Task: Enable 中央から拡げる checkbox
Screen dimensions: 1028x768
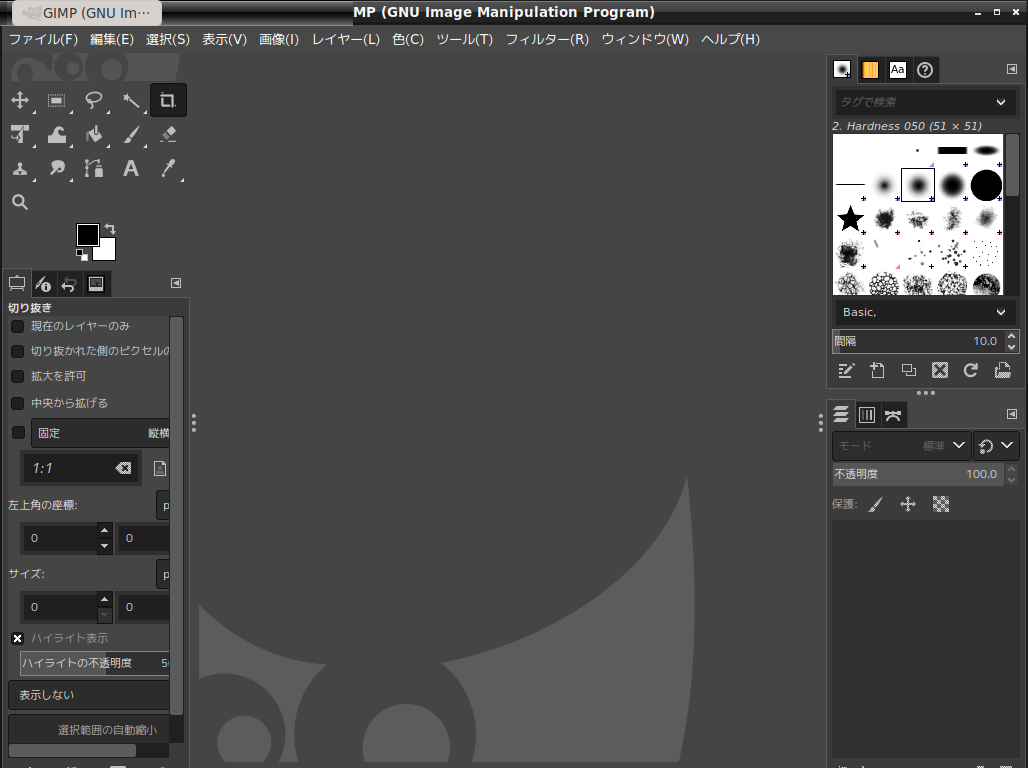Action: [18, 403]
